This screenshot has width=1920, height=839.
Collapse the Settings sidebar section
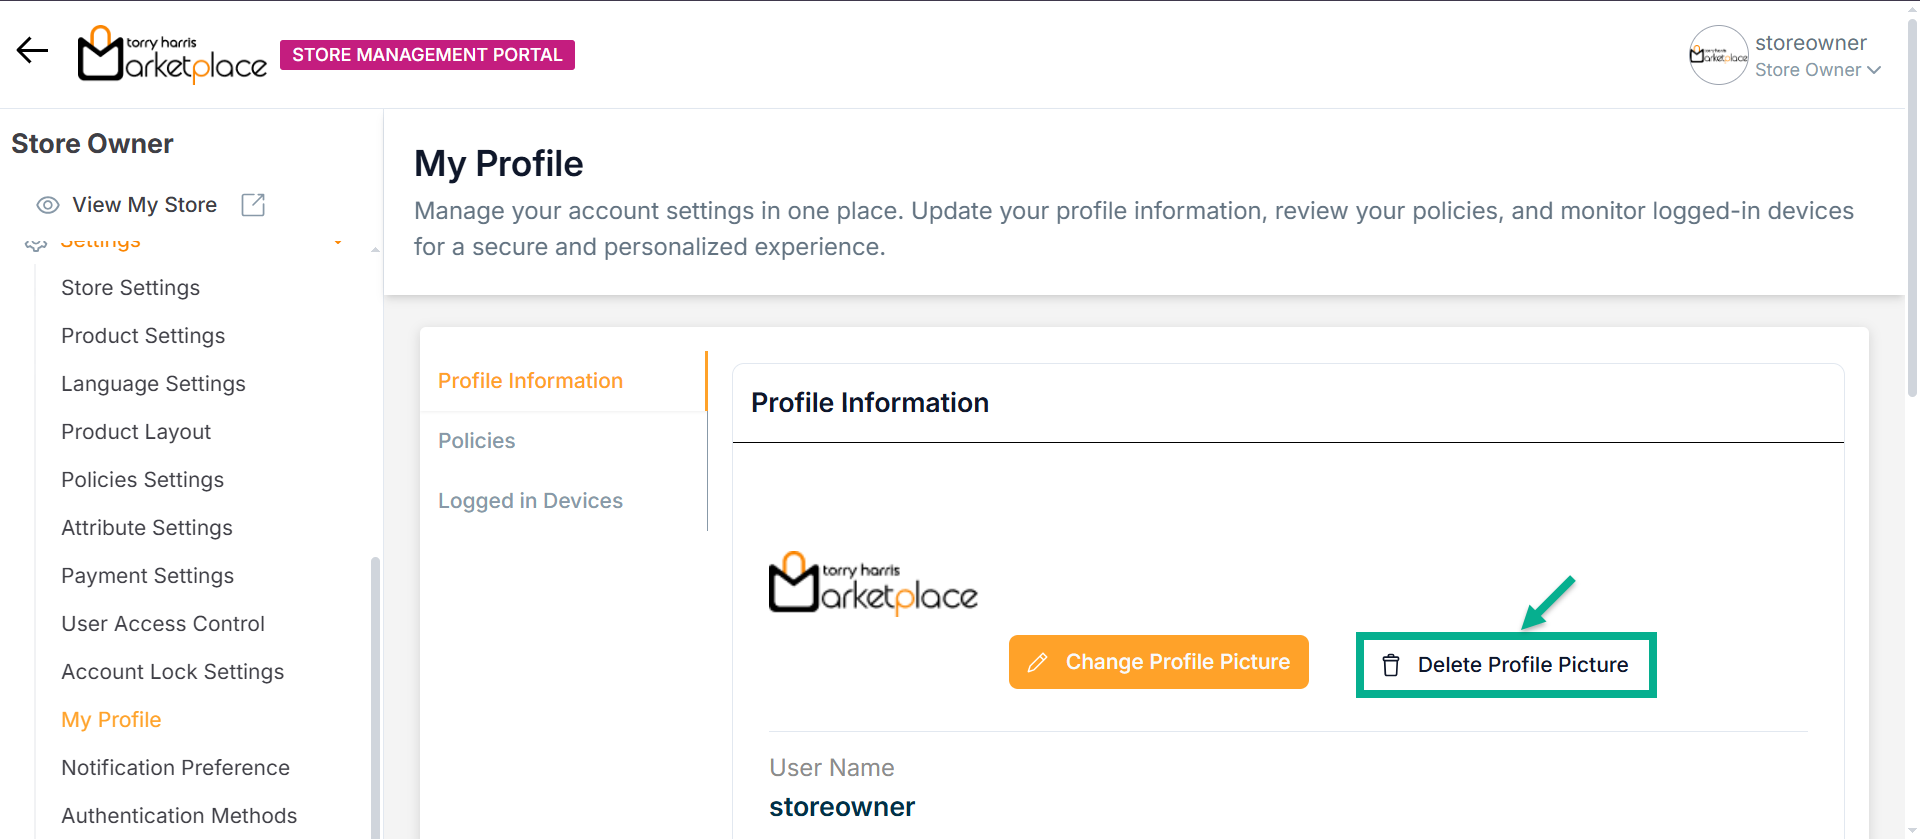[x=338, y=242]
